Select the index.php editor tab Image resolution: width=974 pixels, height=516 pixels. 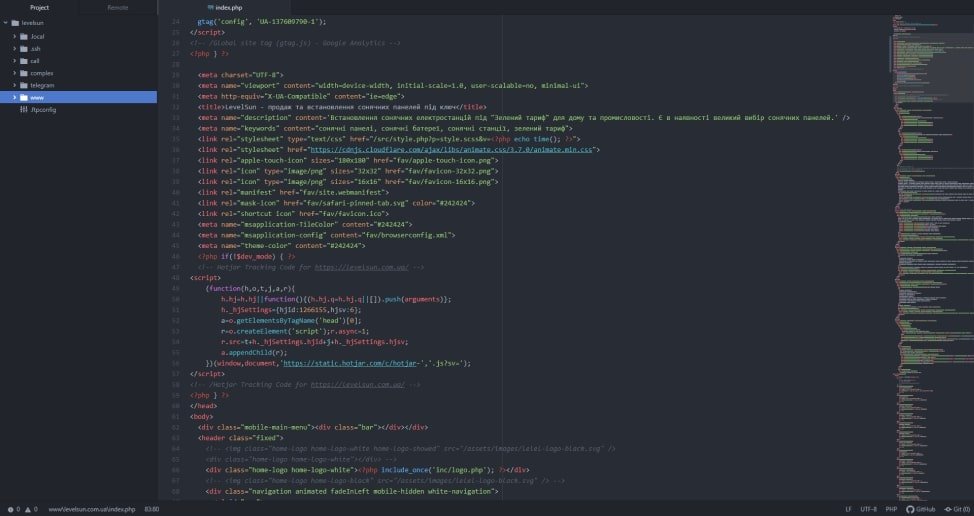pos(224,7)
